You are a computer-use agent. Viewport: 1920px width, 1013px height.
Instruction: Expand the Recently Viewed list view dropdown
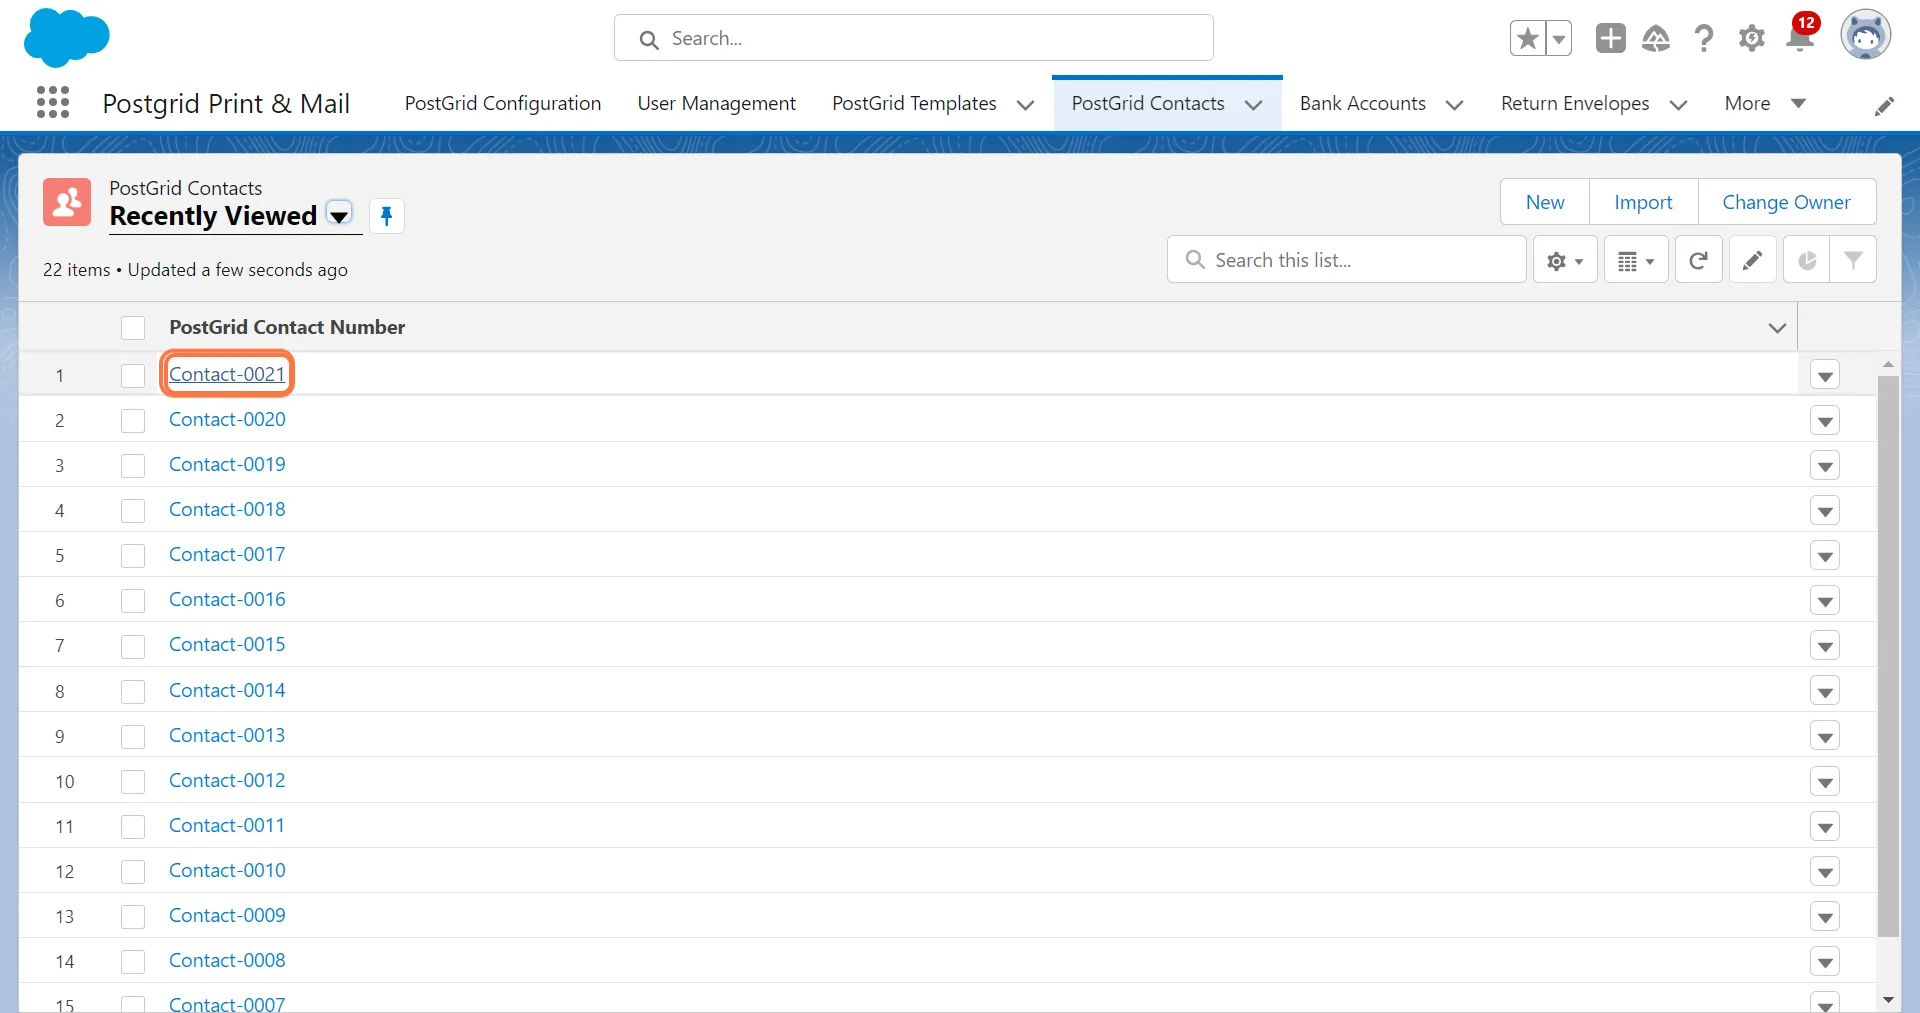point(340,216)
